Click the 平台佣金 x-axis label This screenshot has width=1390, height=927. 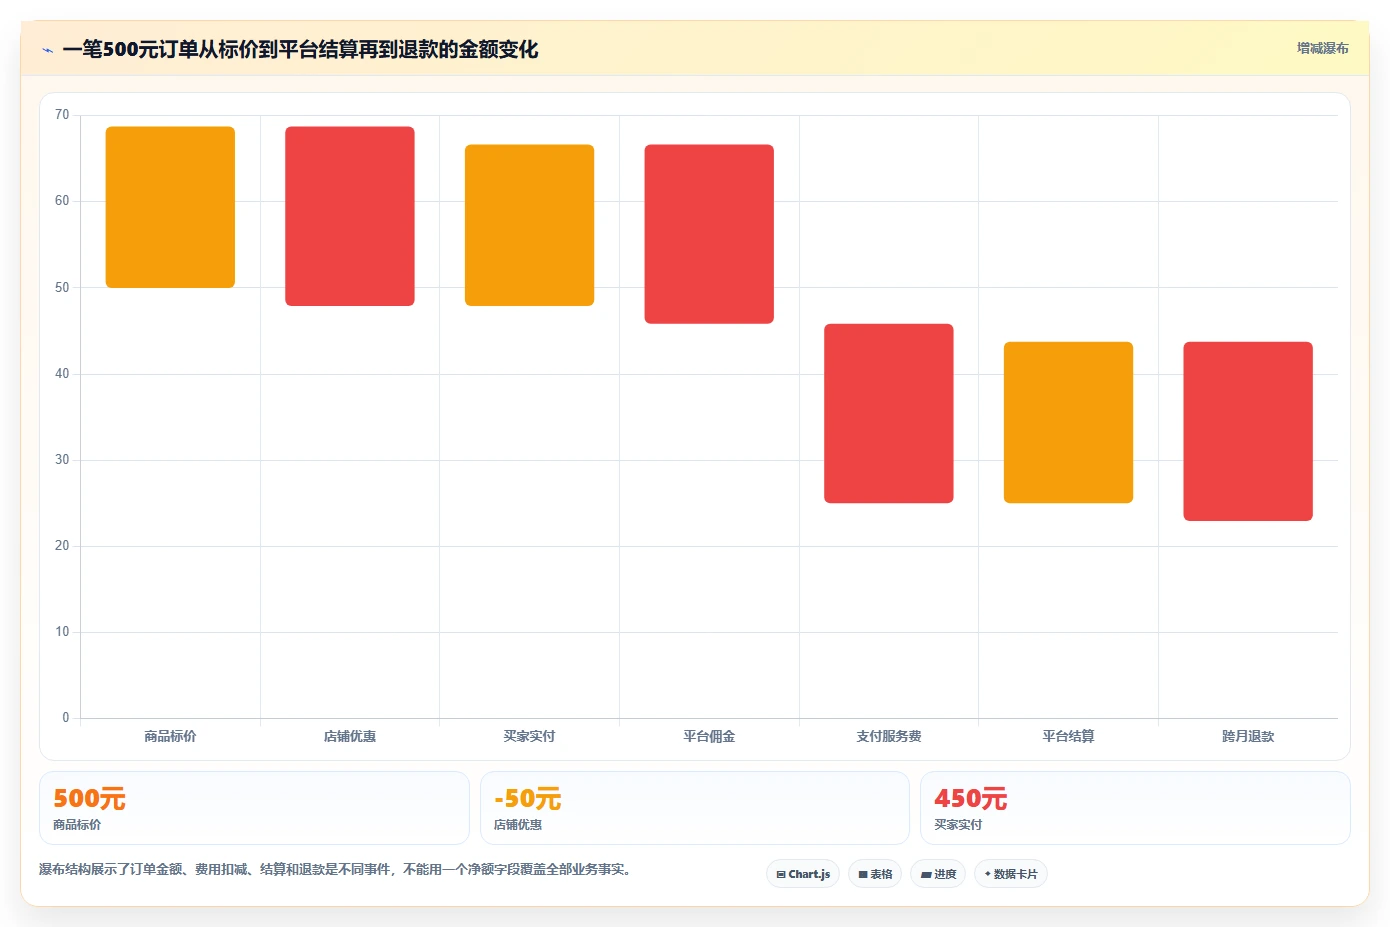tap(709, 736)
